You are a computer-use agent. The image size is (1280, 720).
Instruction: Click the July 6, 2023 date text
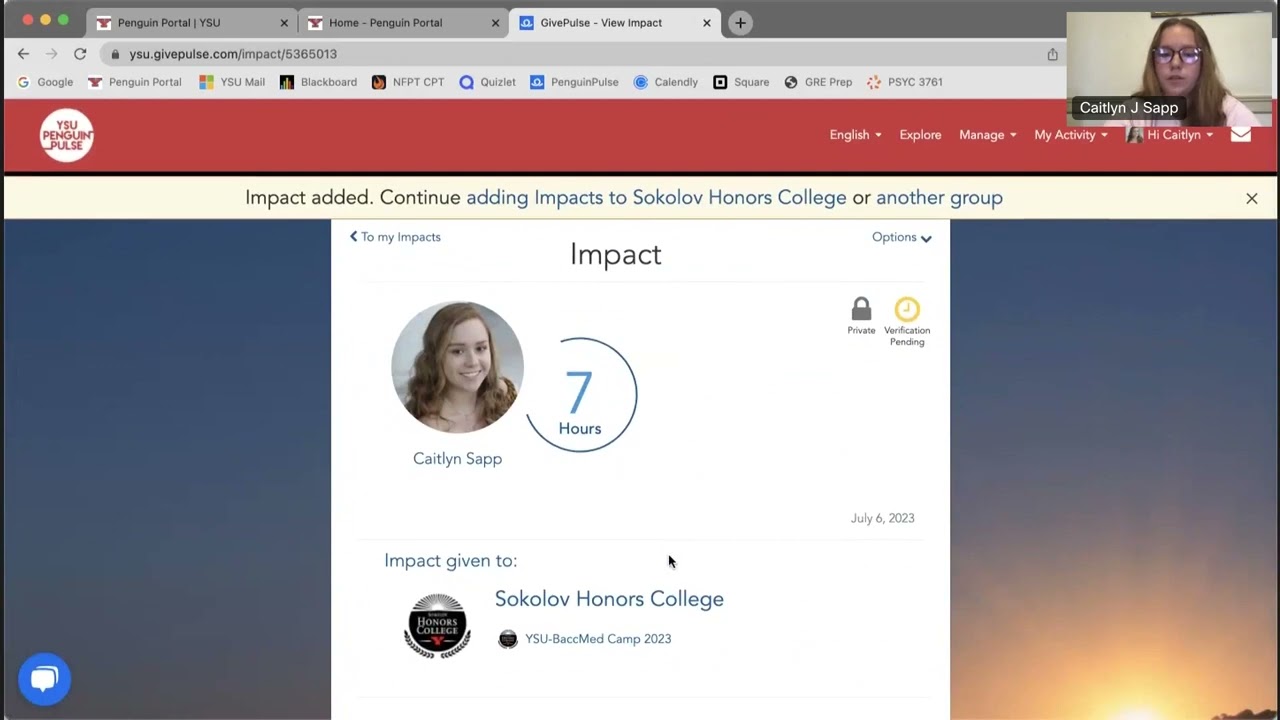click(x=882, y=518)
